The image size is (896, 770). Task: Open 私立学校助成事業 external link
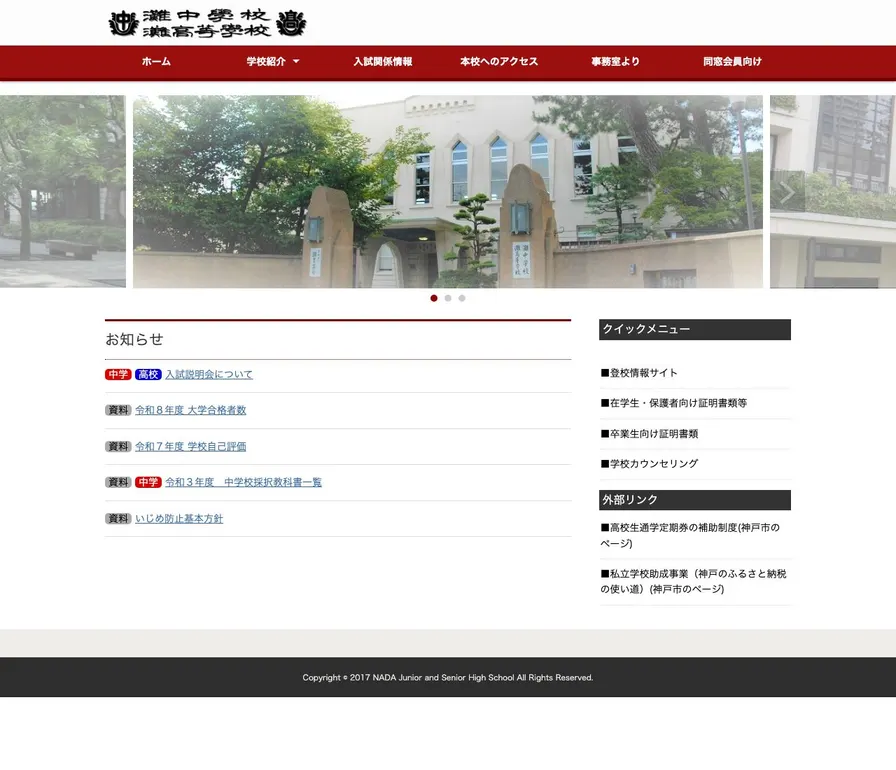click(693, 581)
